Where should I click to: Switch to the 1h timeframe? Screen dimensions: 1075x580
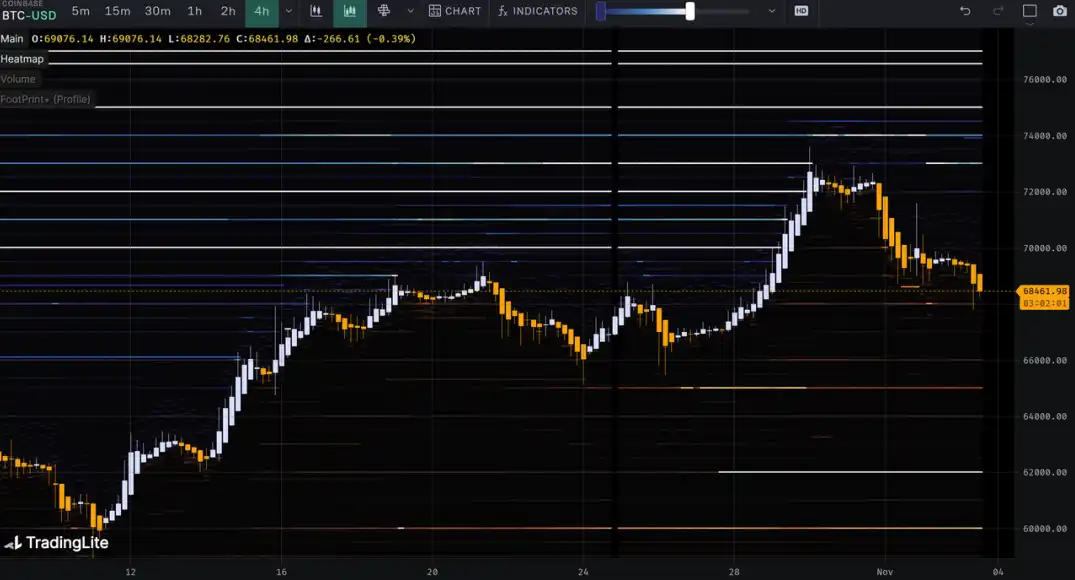pos(195,11)
